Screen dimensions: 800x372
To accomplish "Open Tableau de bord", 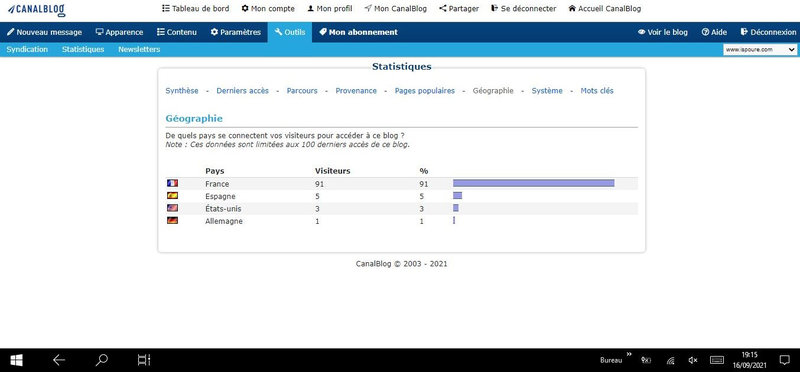I will coord(195,9).
